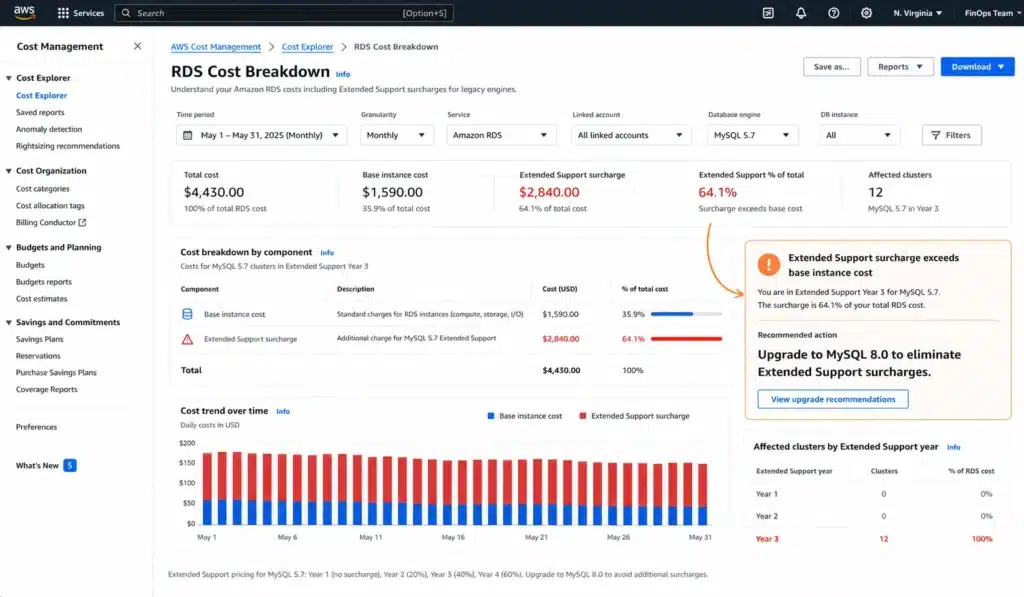
Task: Collapse the Cost Organization section
Action: point(8,171)
